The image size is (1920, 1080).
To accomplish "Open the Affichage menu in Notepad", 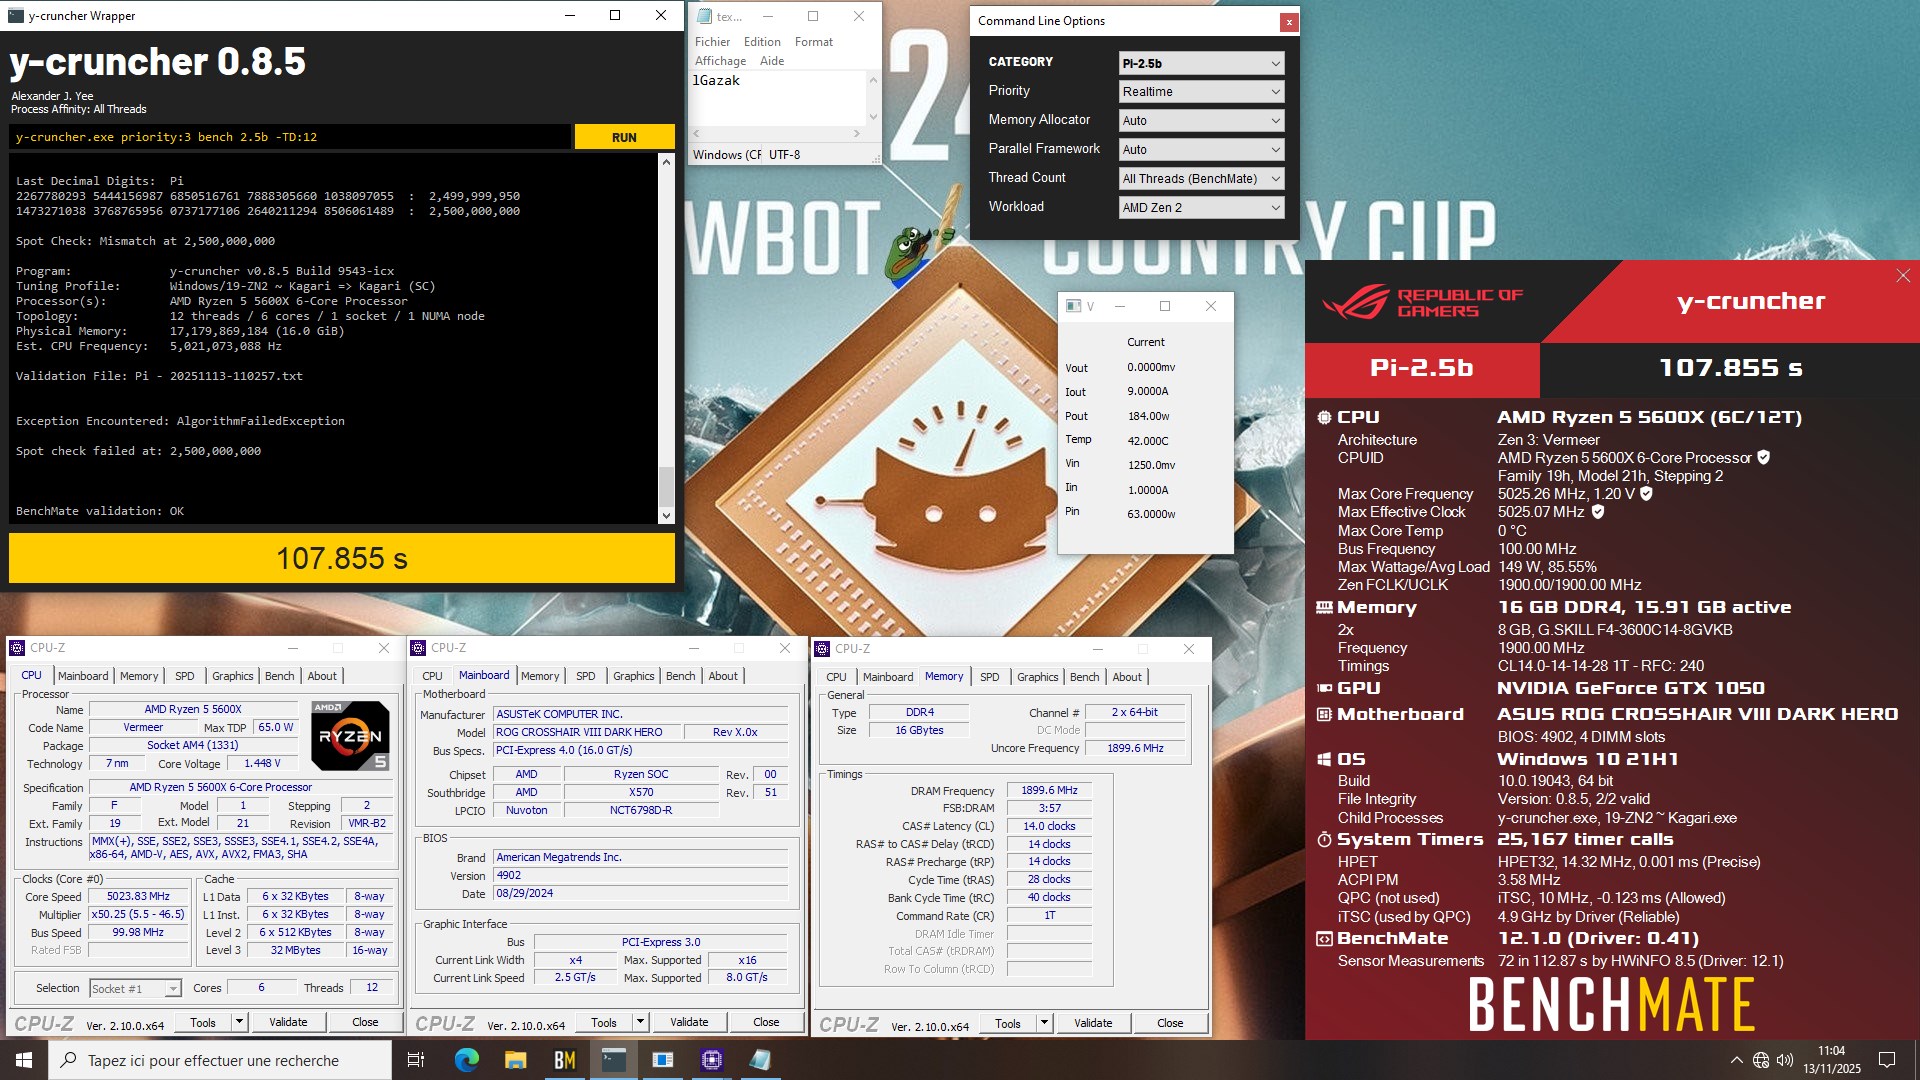I will coord(720,61).
